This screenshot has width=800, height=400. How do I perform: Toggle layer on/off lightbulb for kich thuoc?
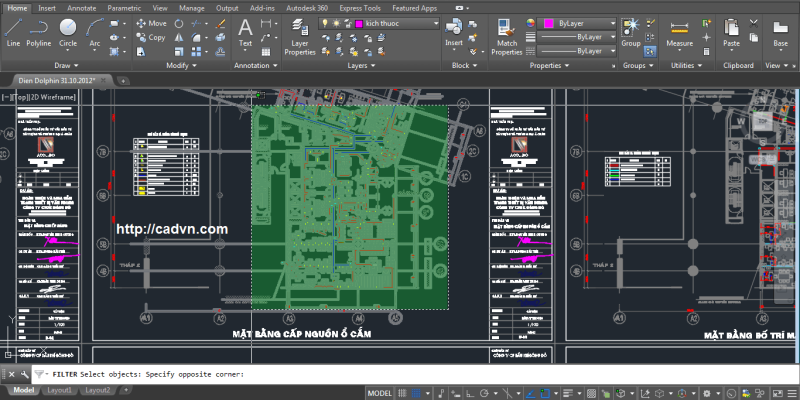325,22
